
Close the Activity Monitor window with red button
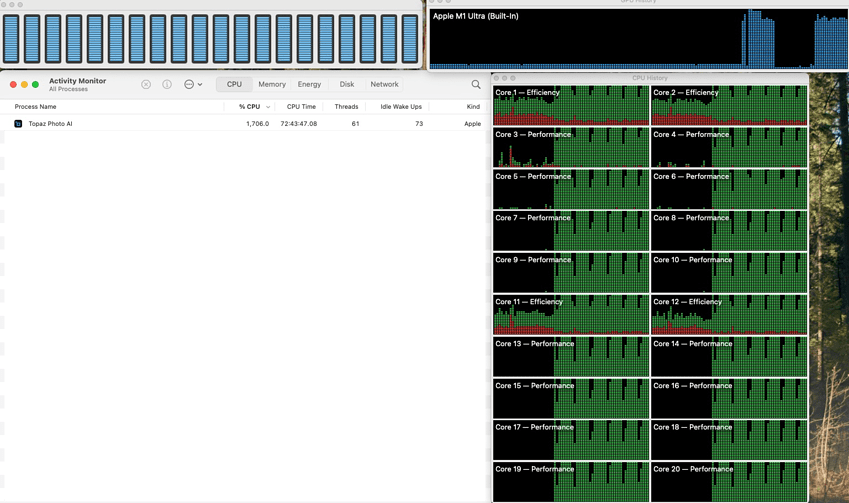point(14,84)
